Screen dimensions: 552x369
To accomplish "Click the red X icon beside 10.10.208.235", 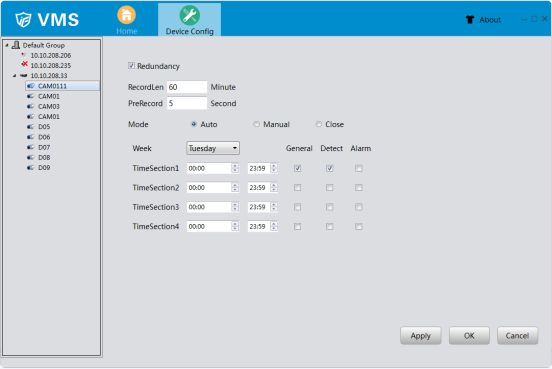I will click(24, 64).
